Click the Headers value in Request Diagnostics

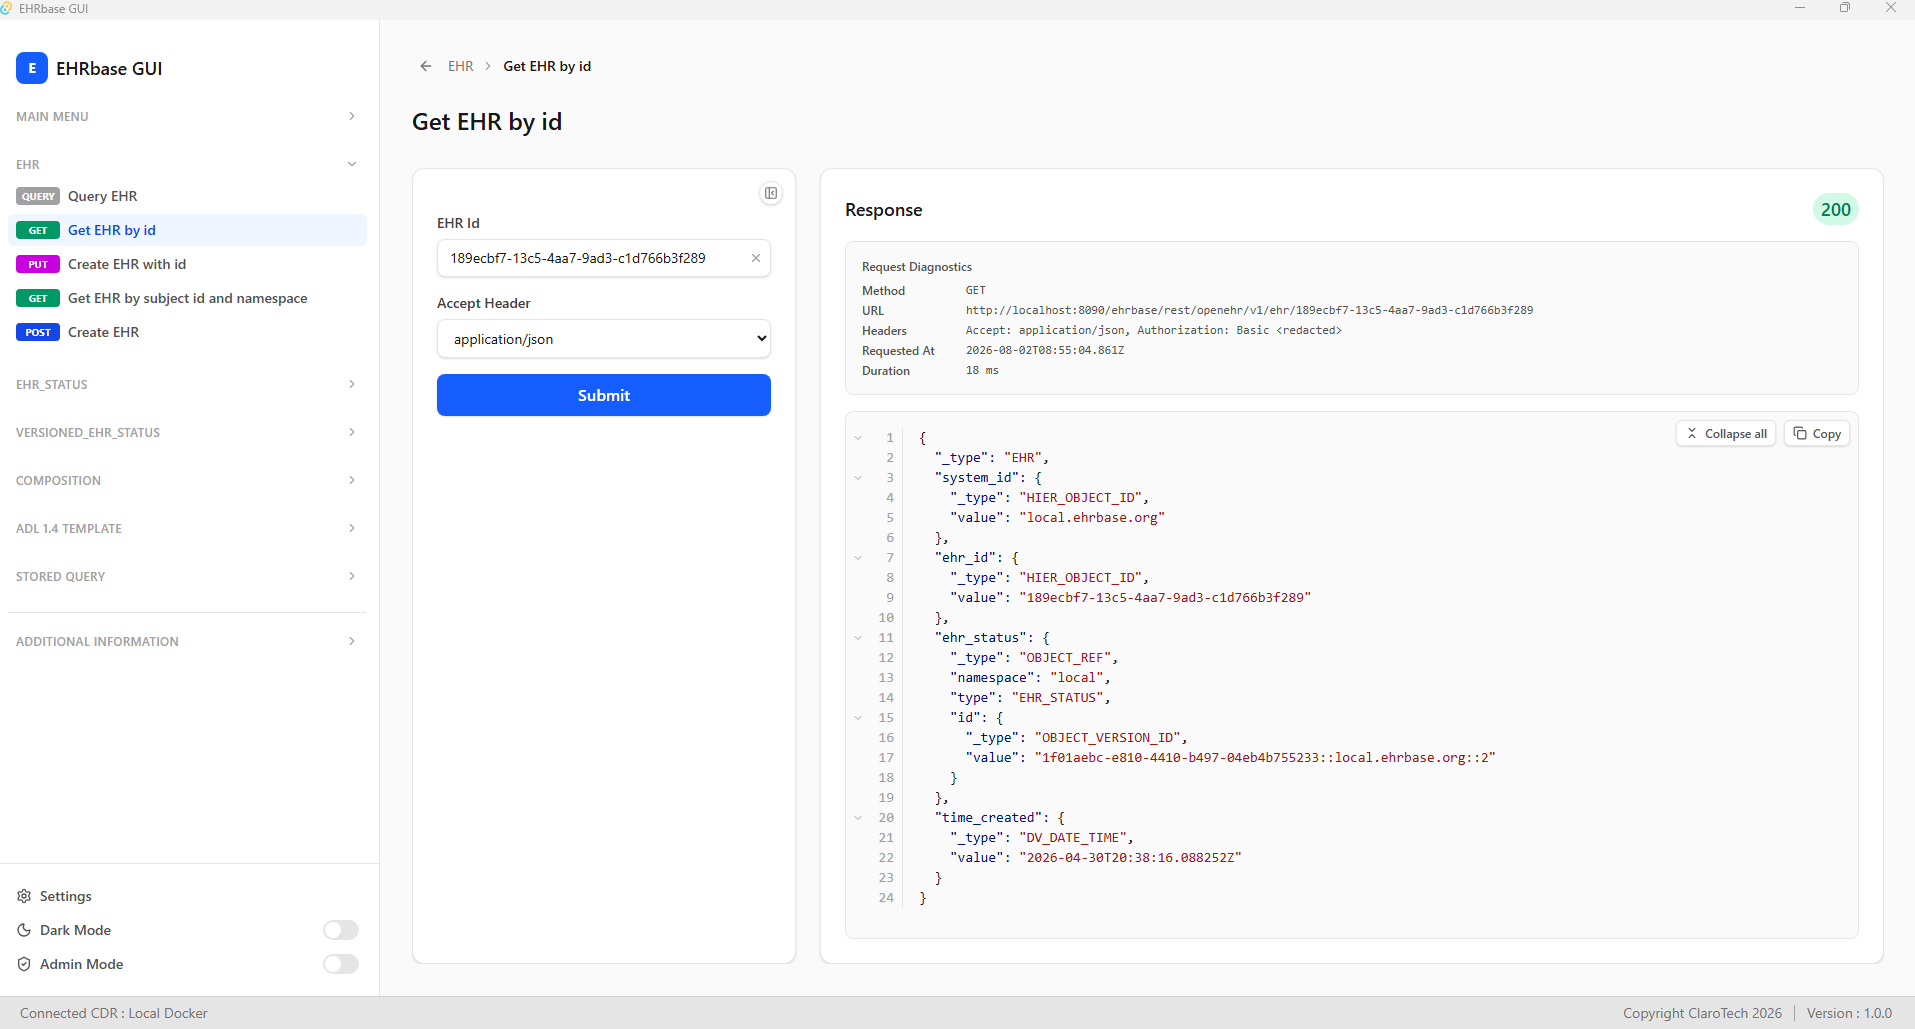pyautogui.click(x=1153, y=330)
